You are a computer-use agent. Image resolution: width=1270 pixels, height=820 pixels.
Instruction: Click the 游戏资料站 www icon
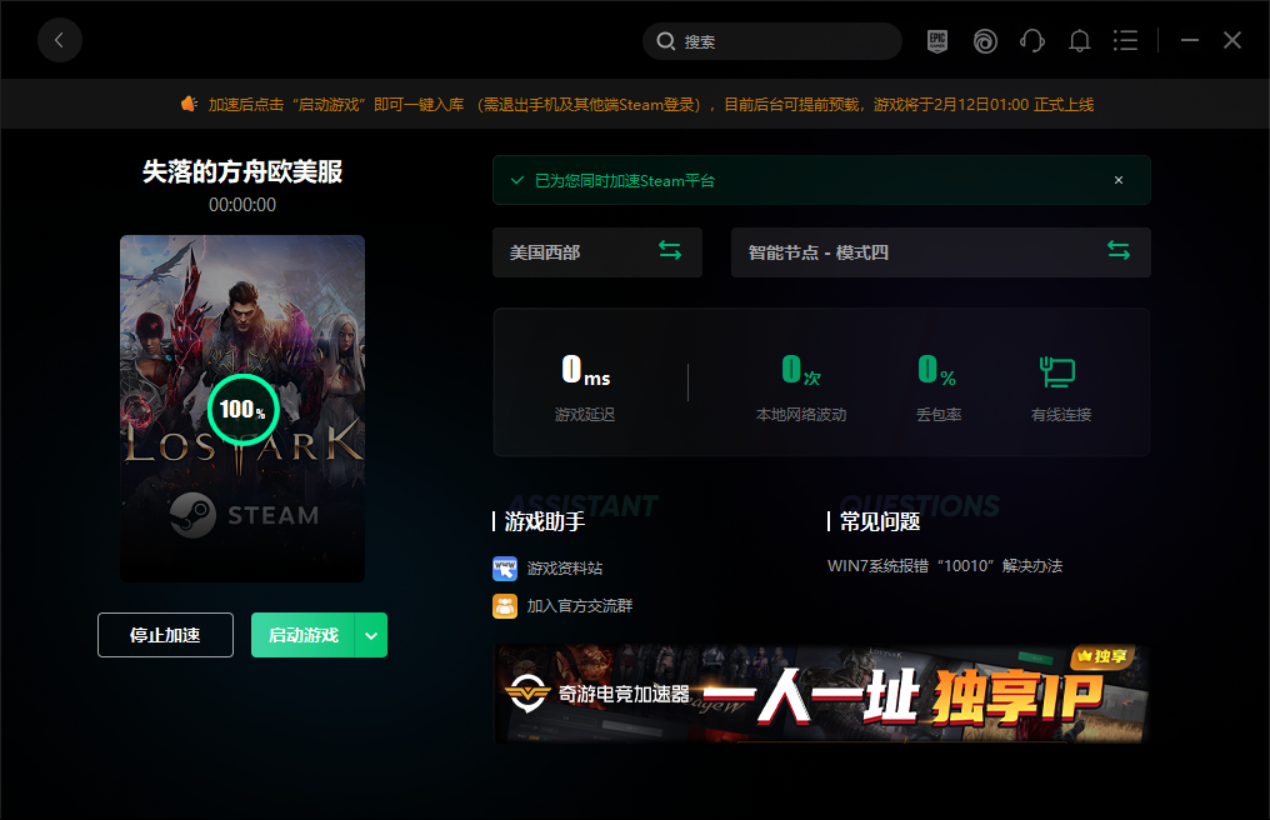(x=505, y=568)
